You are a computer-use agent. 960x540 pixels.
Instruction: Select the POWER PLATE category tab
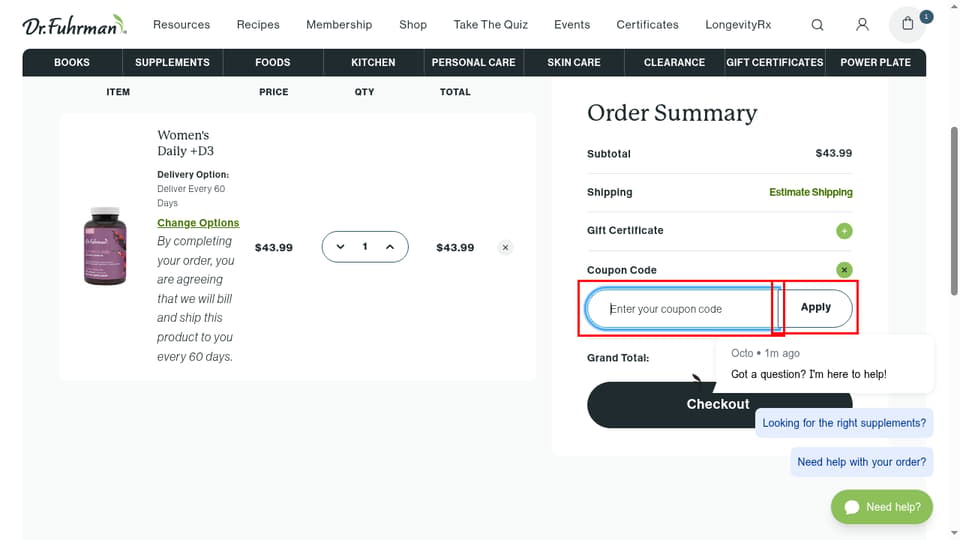click(876, 62)
